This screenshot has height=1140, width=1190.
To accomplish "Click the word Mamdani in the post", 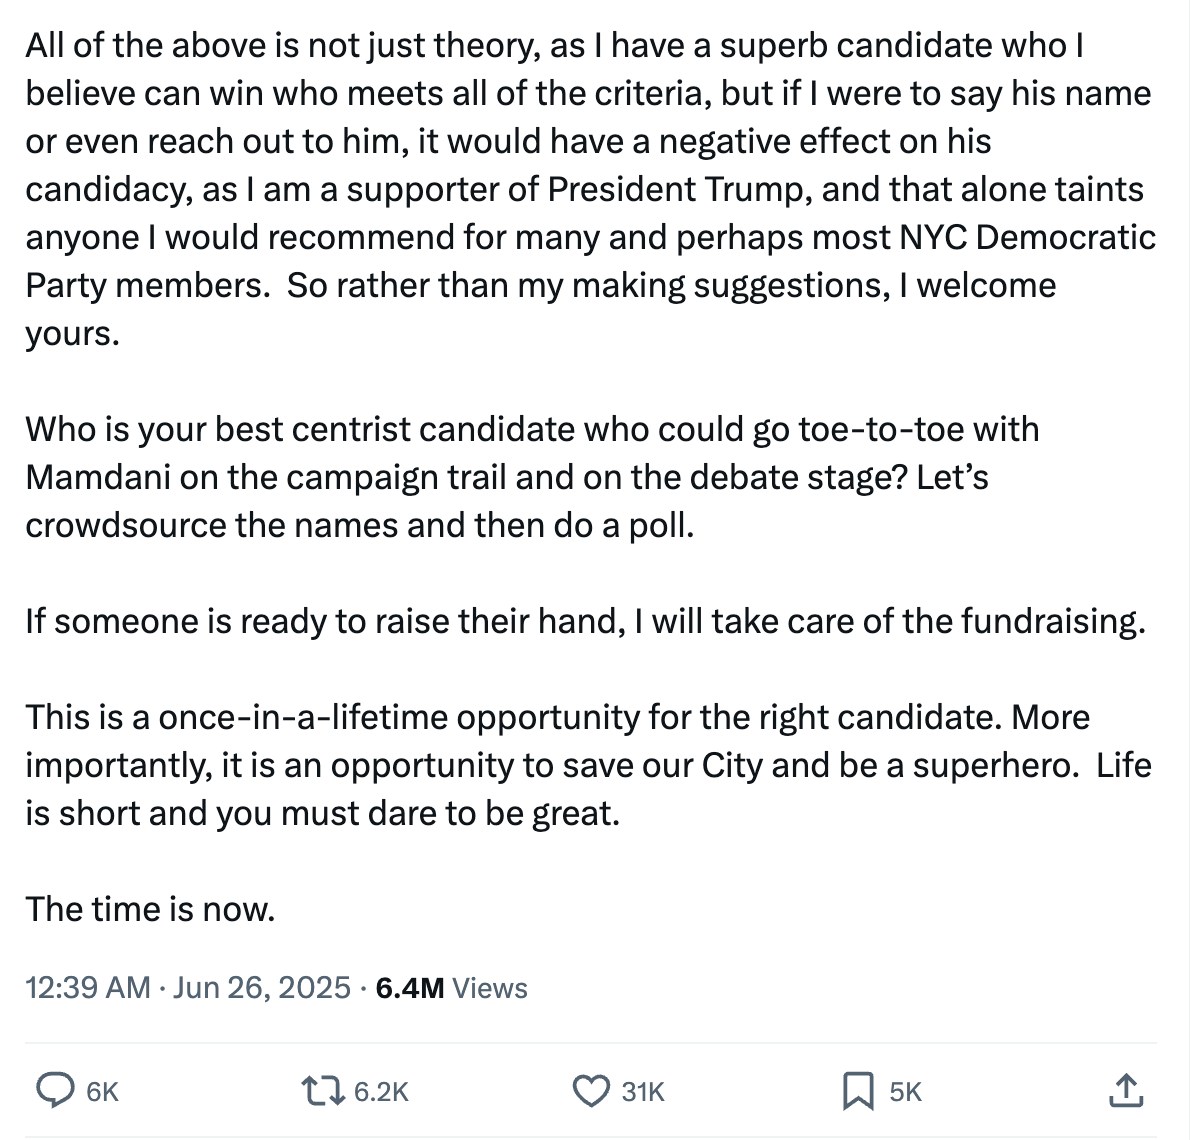I will tap(97, 477).
